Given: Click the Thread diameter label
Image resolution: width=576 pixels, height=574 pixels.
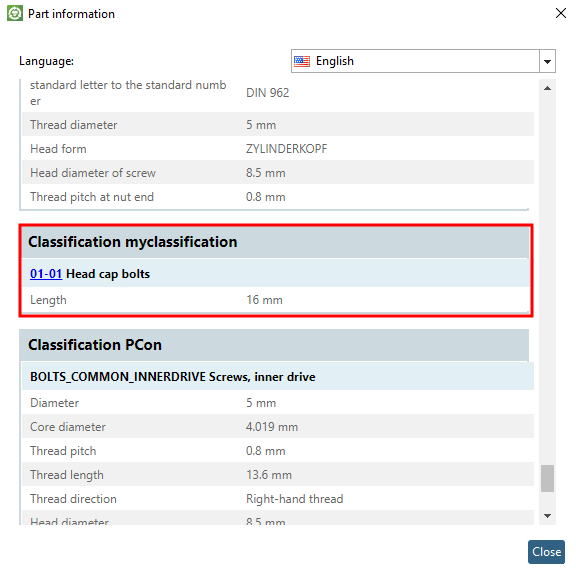Looking at the screenshot, I should coord(73,125).
